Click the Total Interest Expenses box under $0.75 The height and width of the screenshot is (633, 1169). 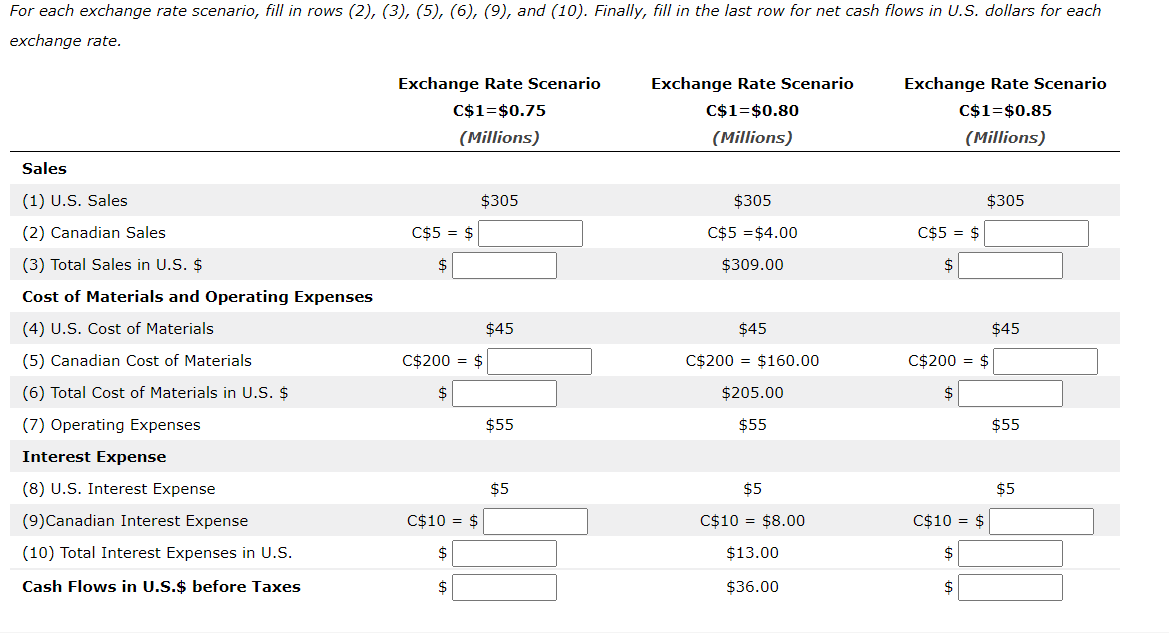pos(504,552)
